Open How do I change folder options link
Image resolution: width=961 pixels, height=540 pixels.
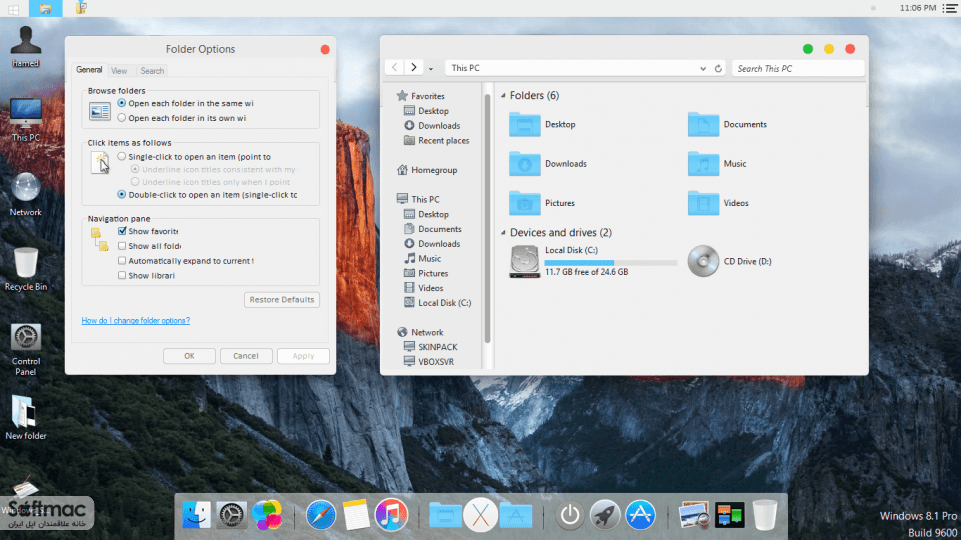coord(135,321)
